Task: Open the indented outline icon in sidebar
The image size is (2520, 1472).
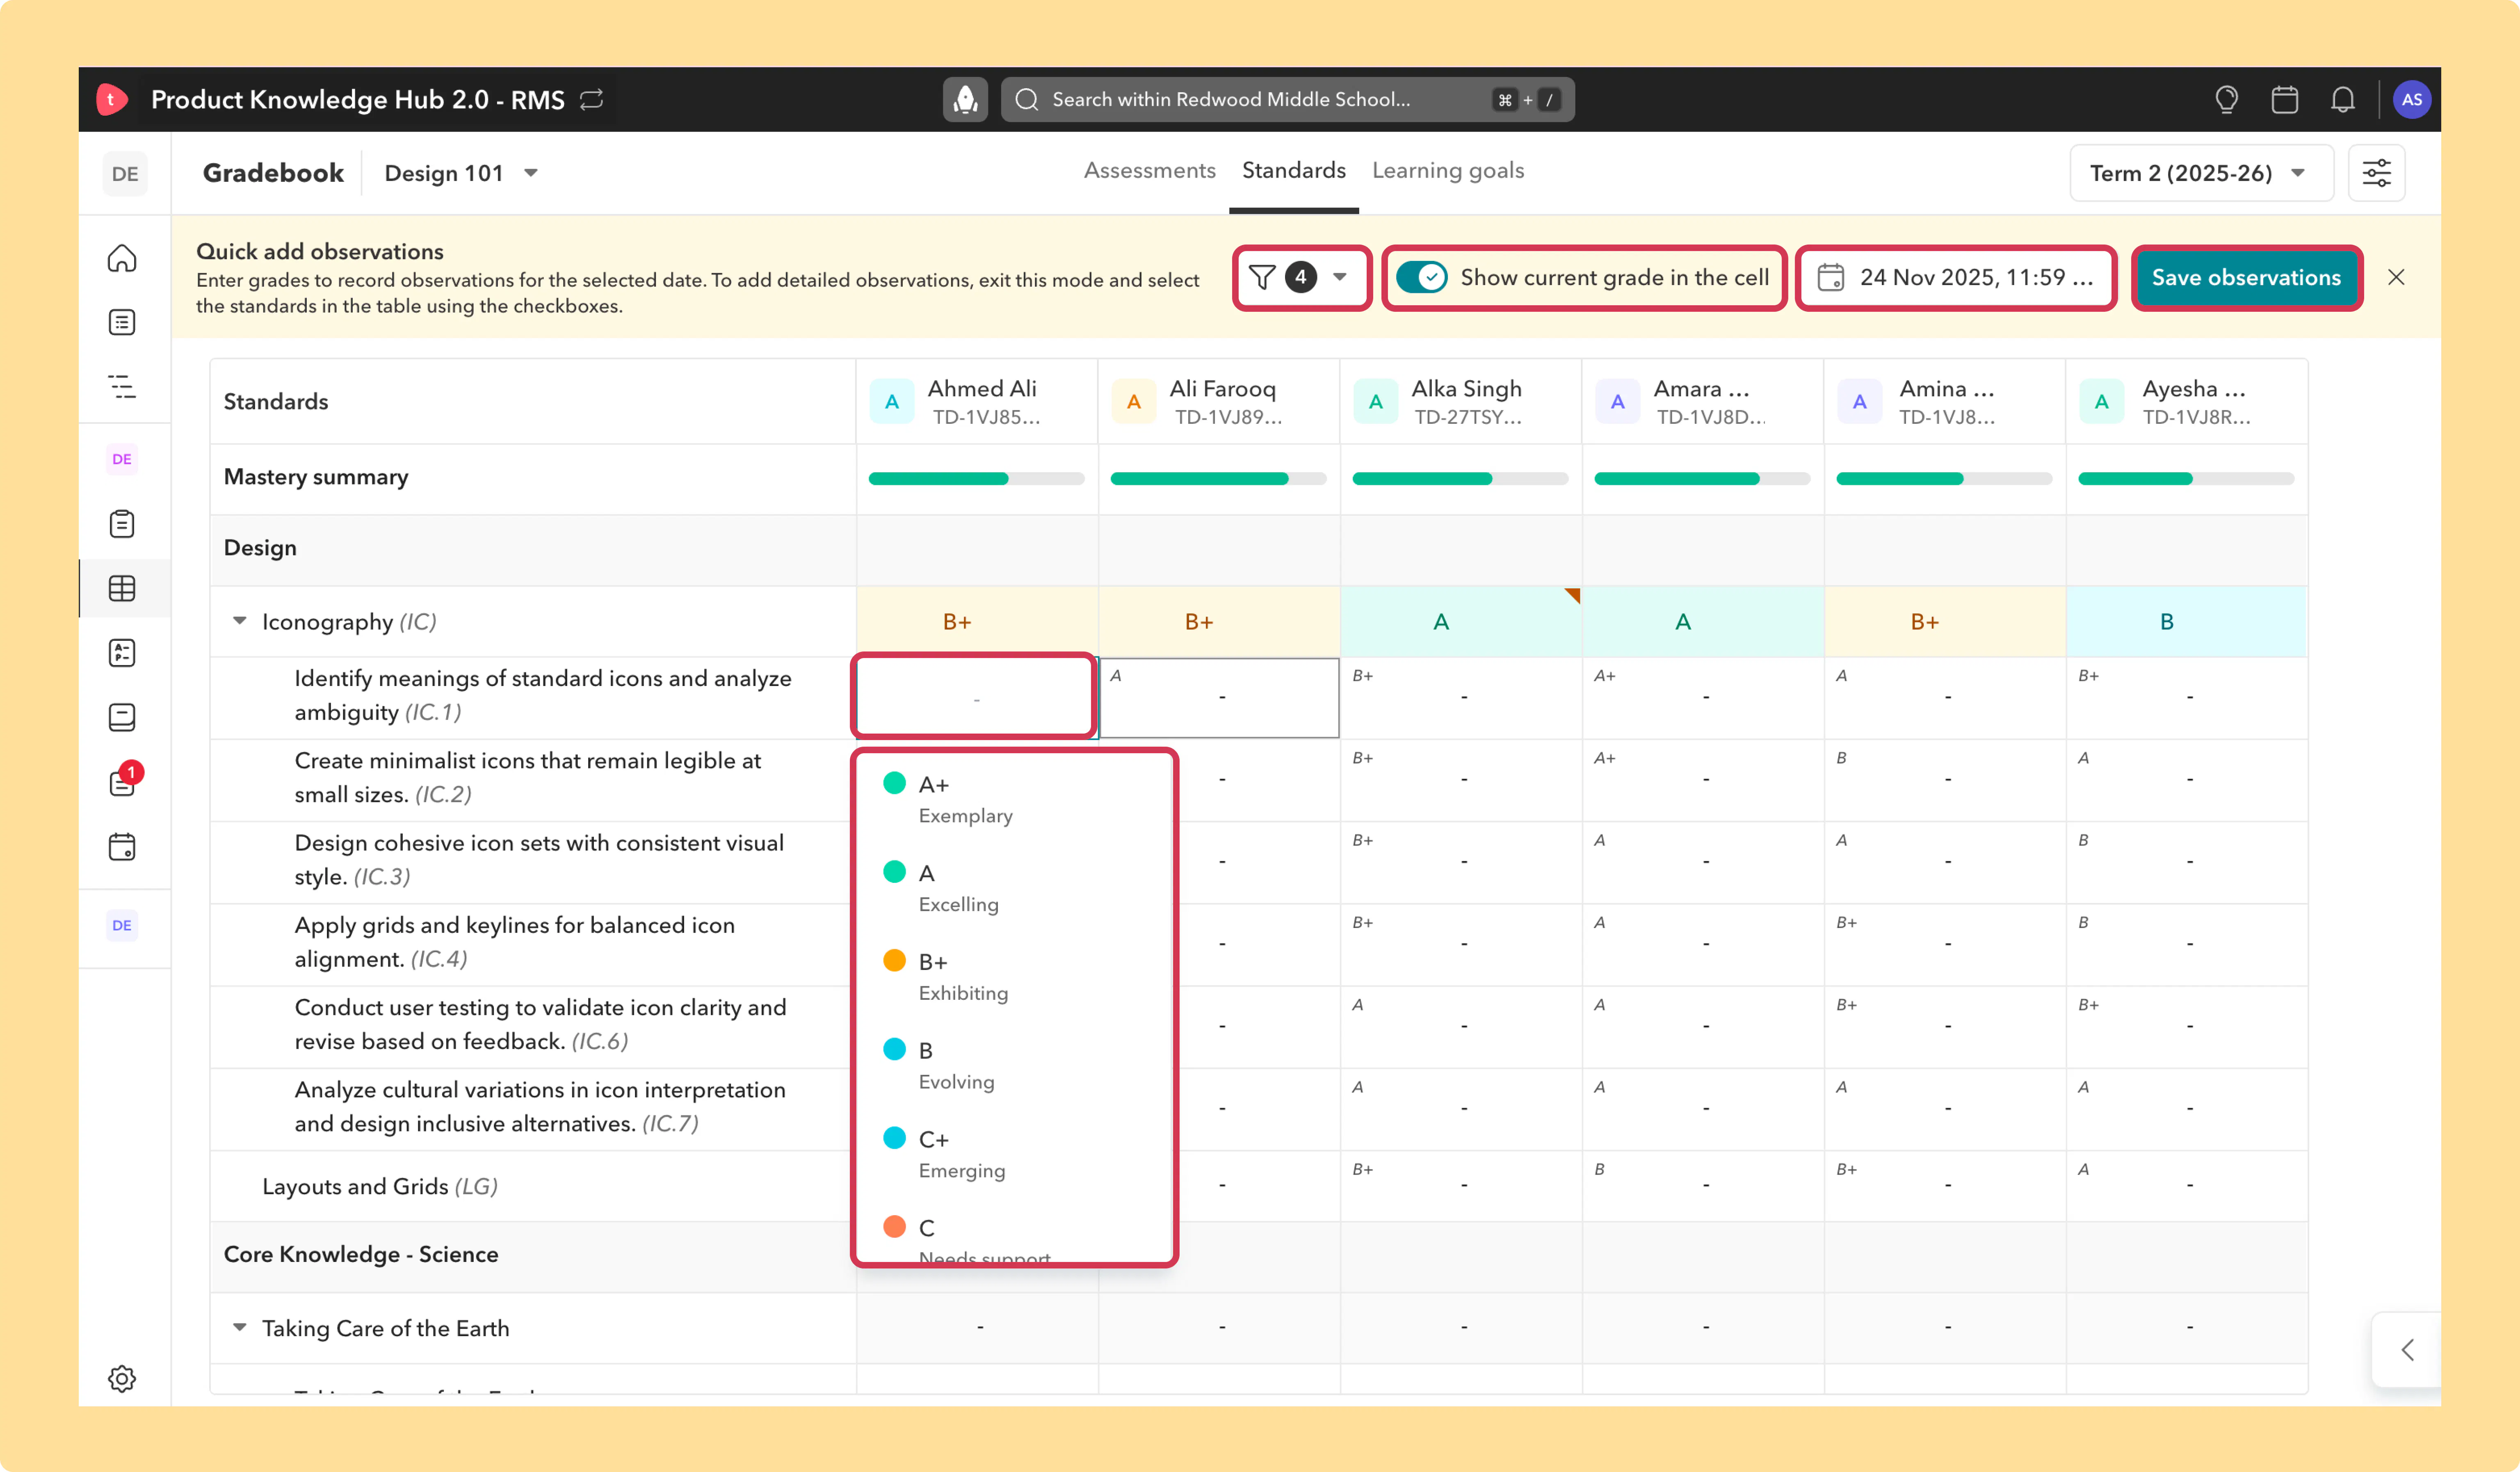Action: 122,386
